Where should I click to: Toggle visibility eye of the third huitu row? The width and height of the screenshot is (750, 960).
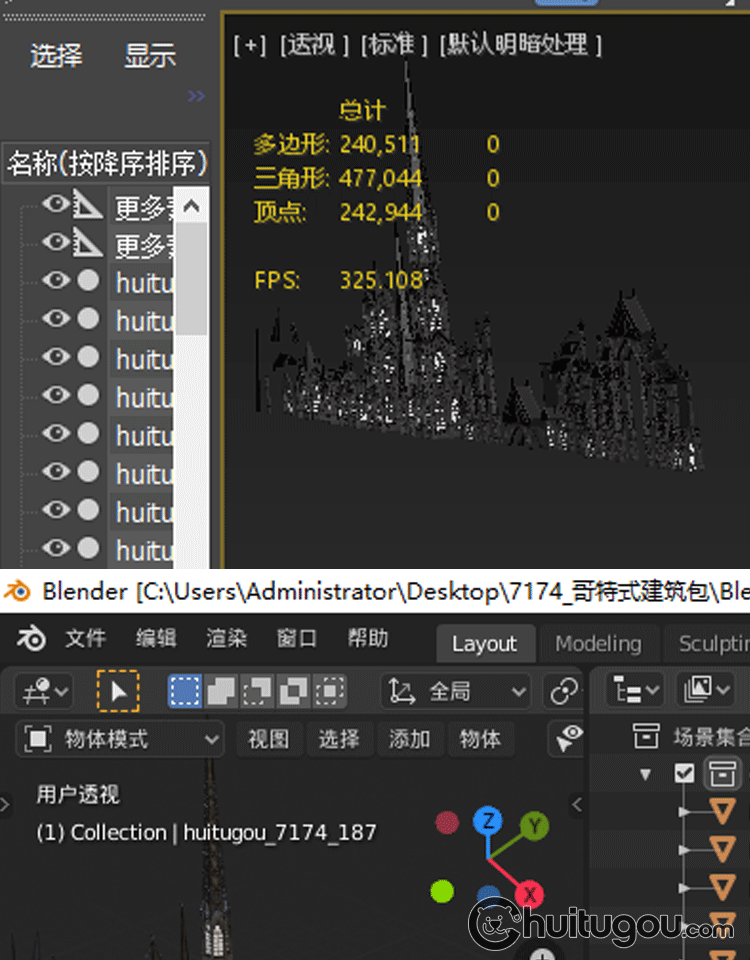point(56,356)
